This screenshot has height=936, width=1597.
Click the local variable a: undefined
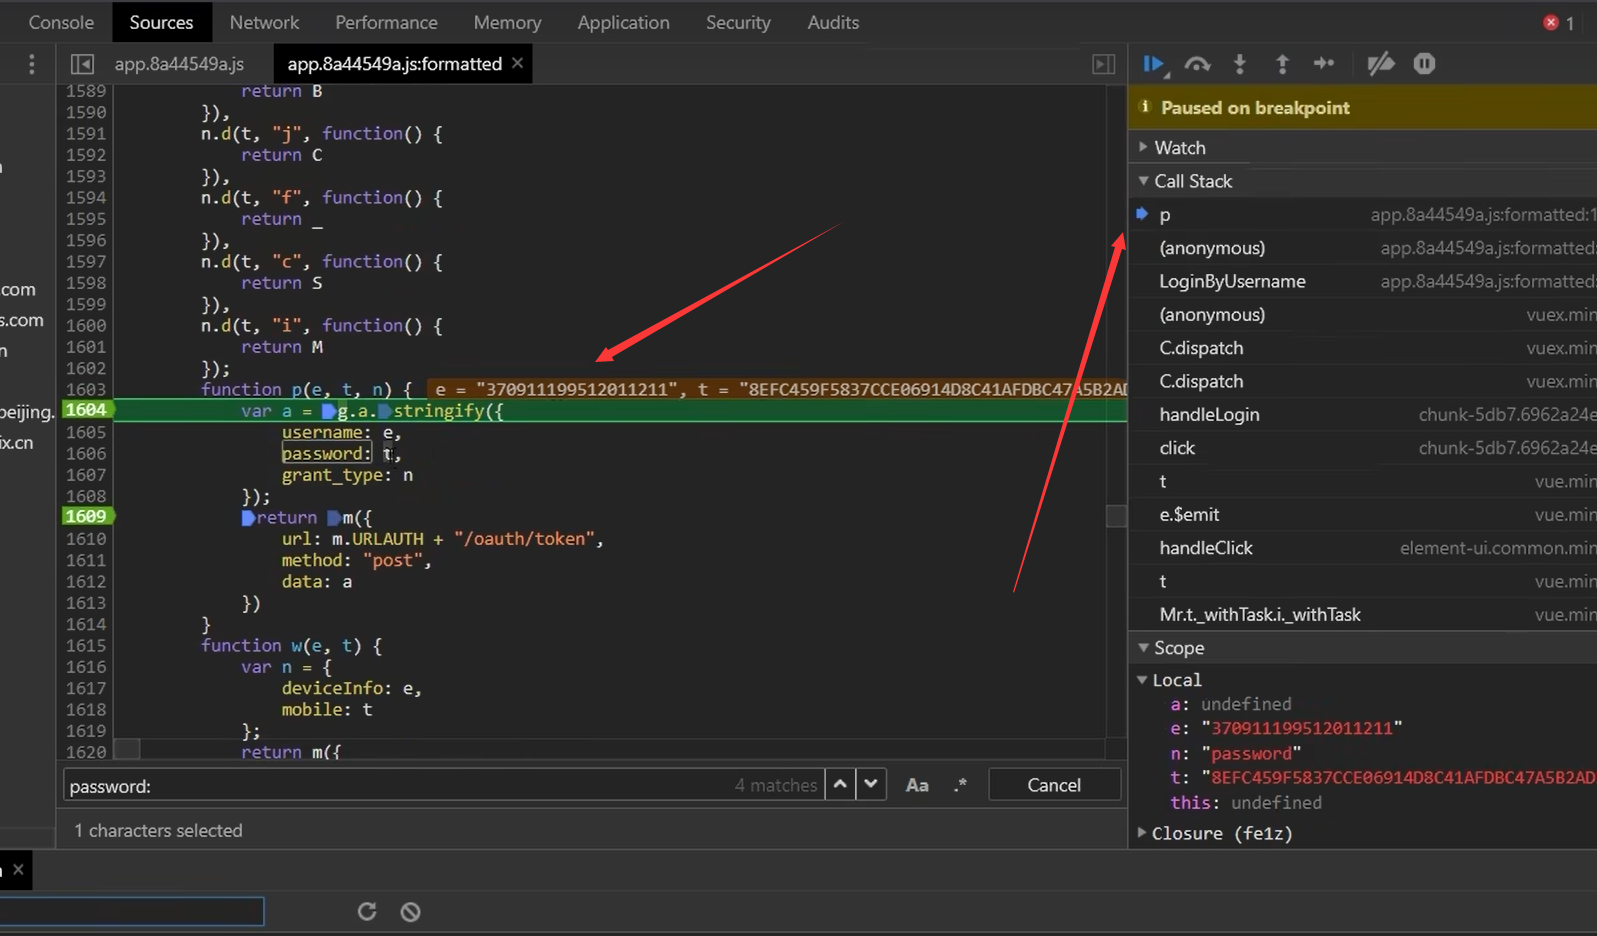point(1231,704)
